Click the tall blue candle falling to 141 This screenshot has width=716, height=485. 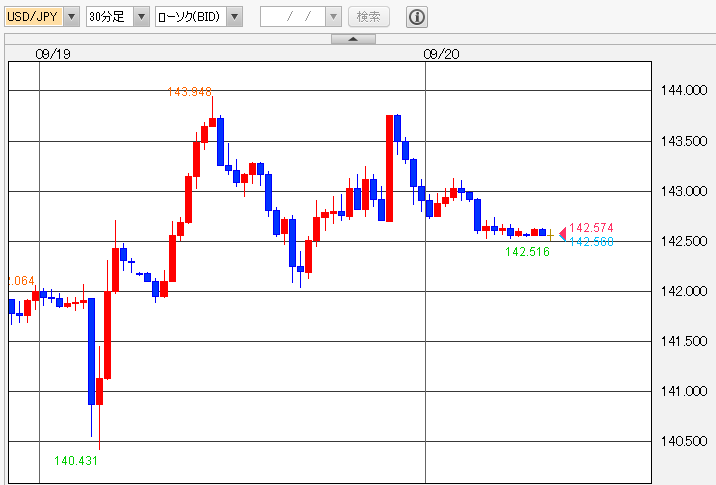pyautogui.click(x=91, y=352)
